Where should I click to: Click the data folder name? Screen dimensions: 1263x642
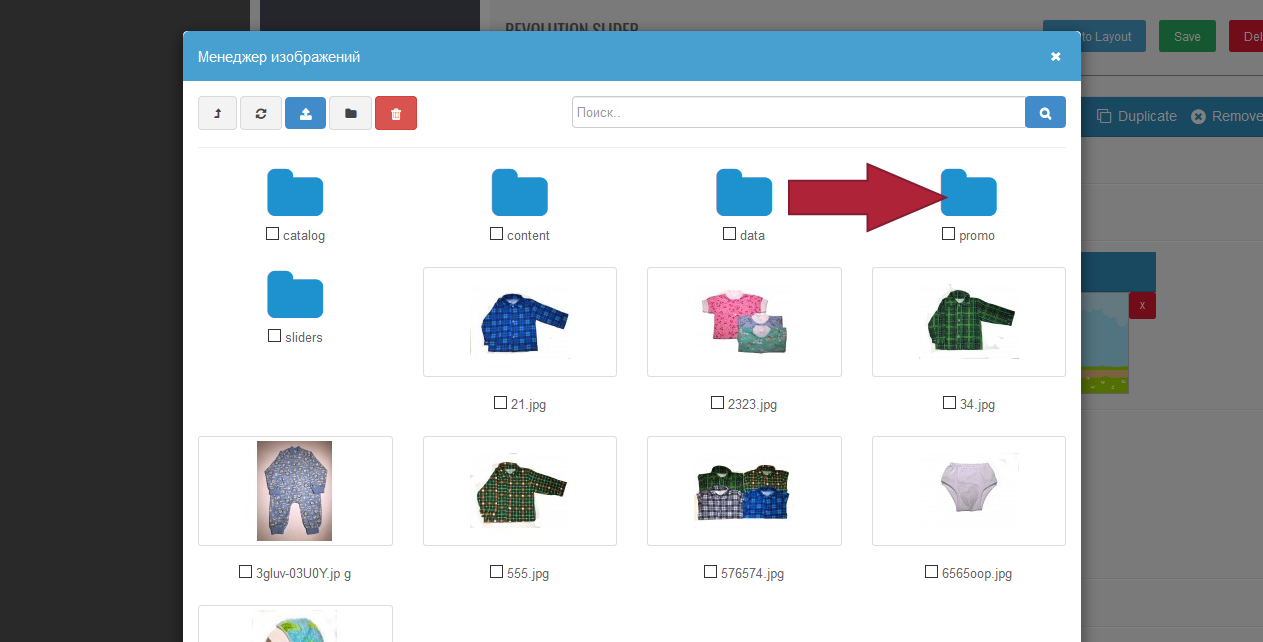click(x=752, y=236)
